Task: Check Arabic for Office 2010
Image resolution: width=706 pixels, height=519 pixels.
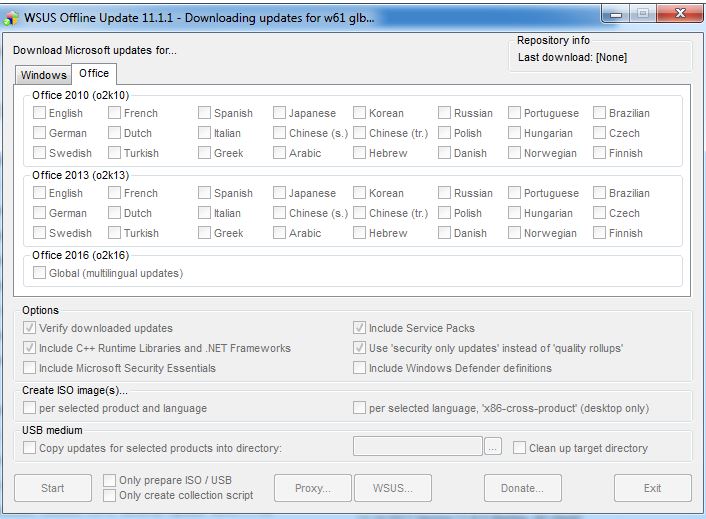Action: pos(280,153)
